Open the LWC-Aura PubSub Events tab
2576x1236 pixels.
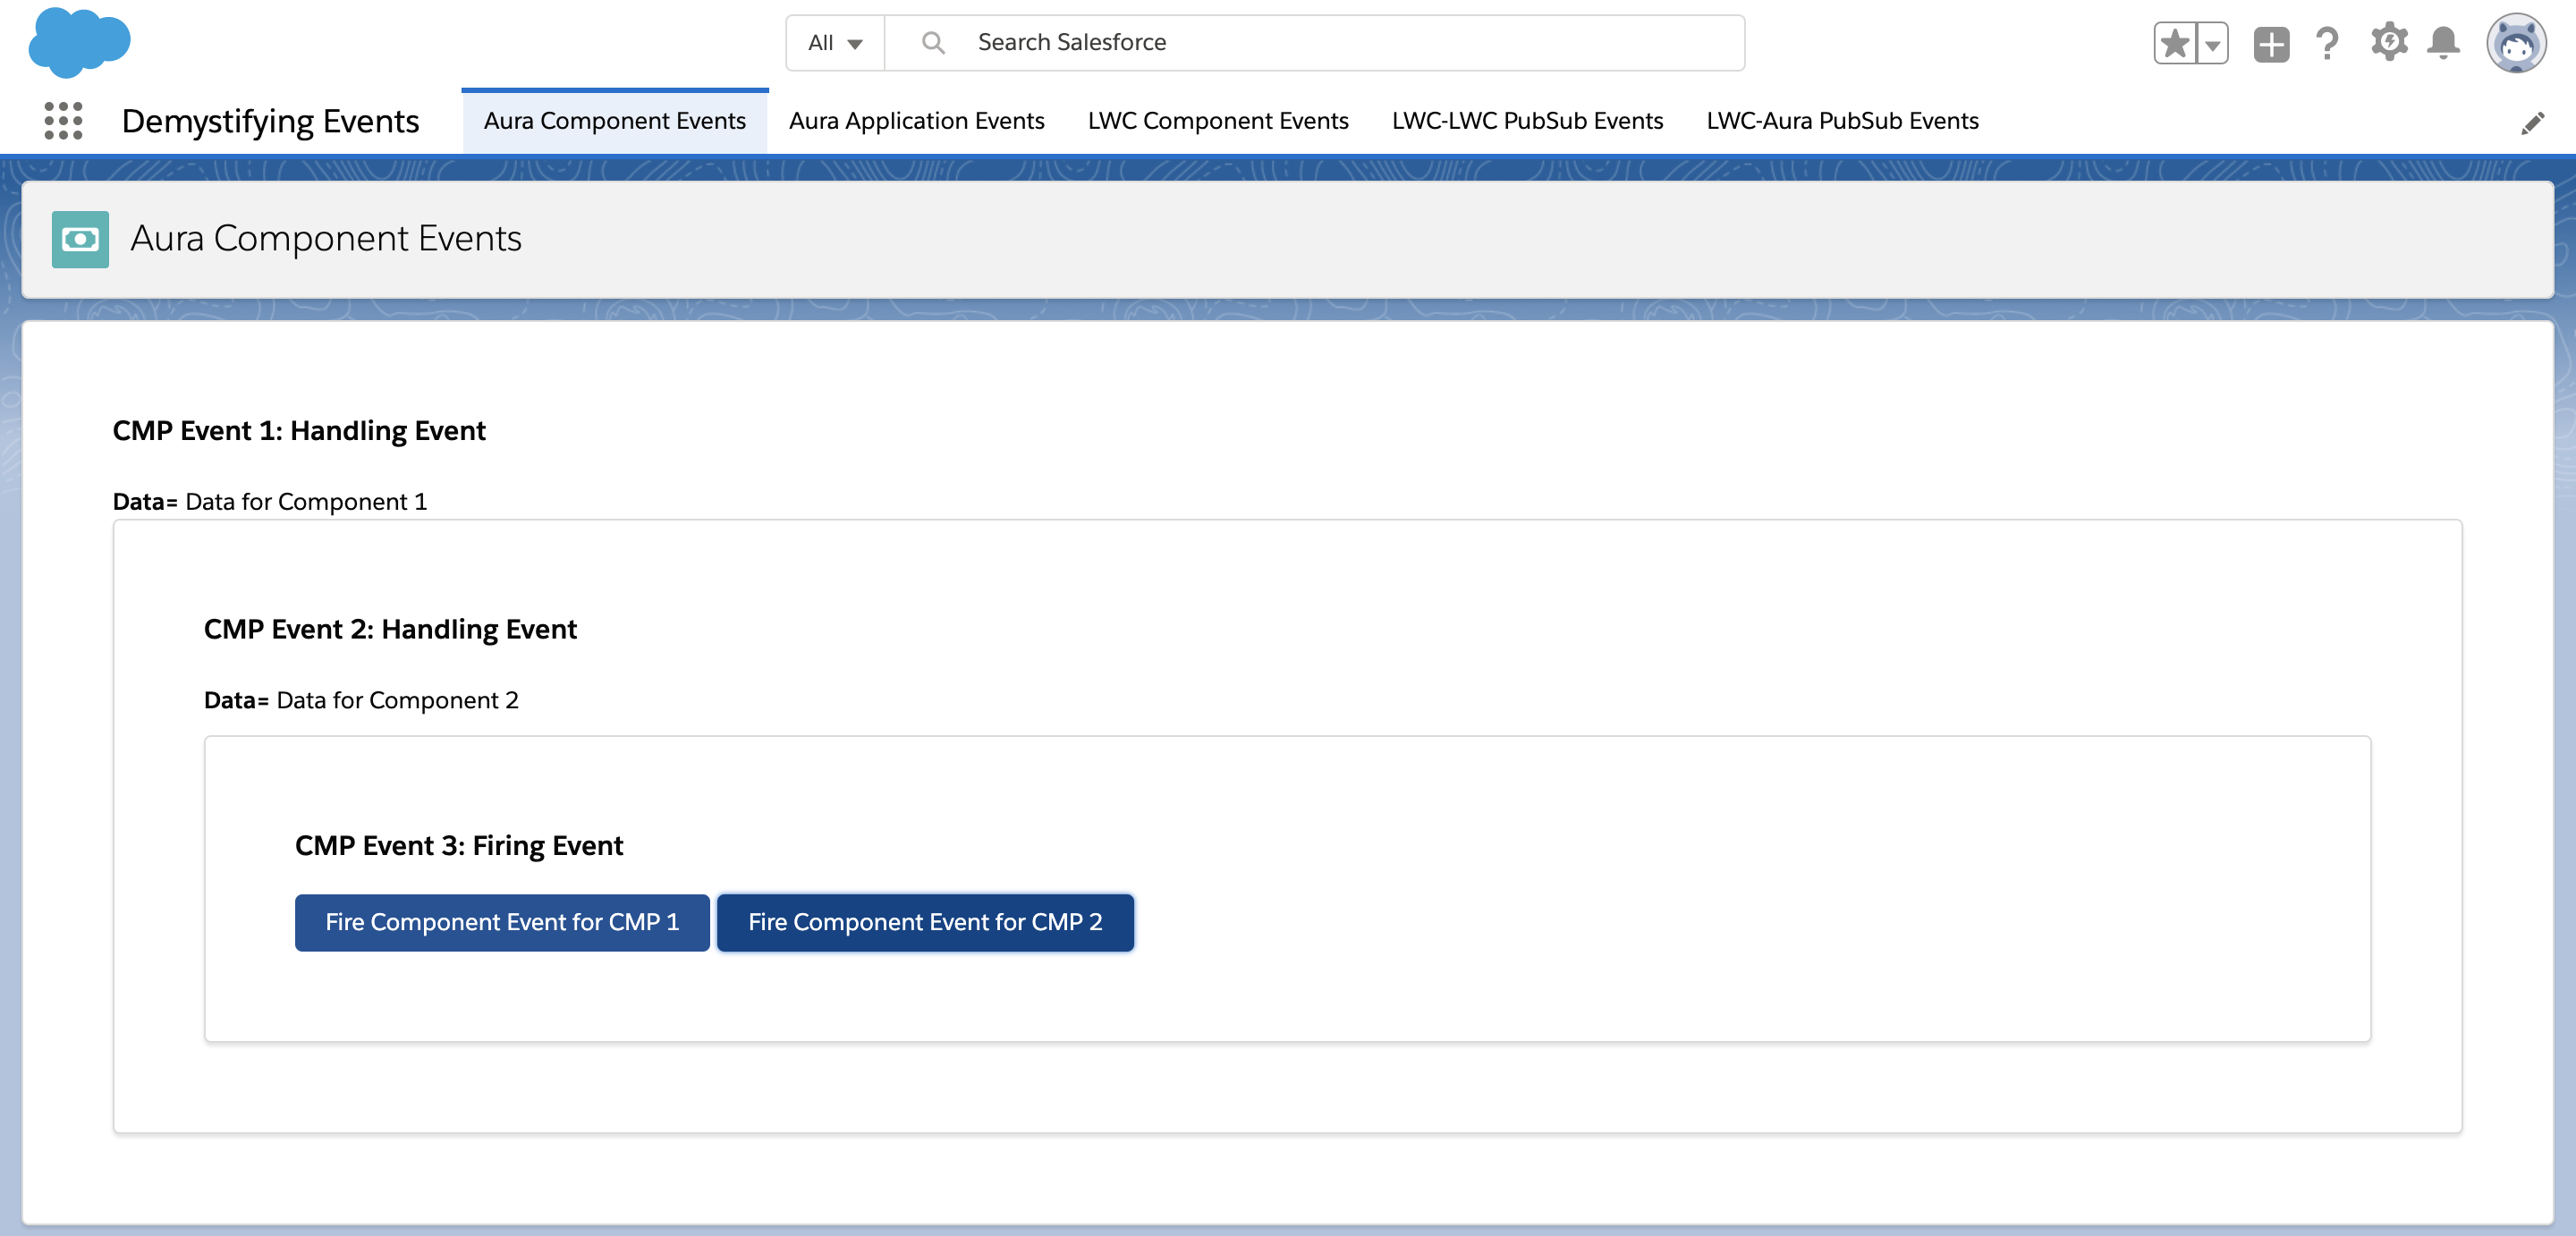(1841, 121)
